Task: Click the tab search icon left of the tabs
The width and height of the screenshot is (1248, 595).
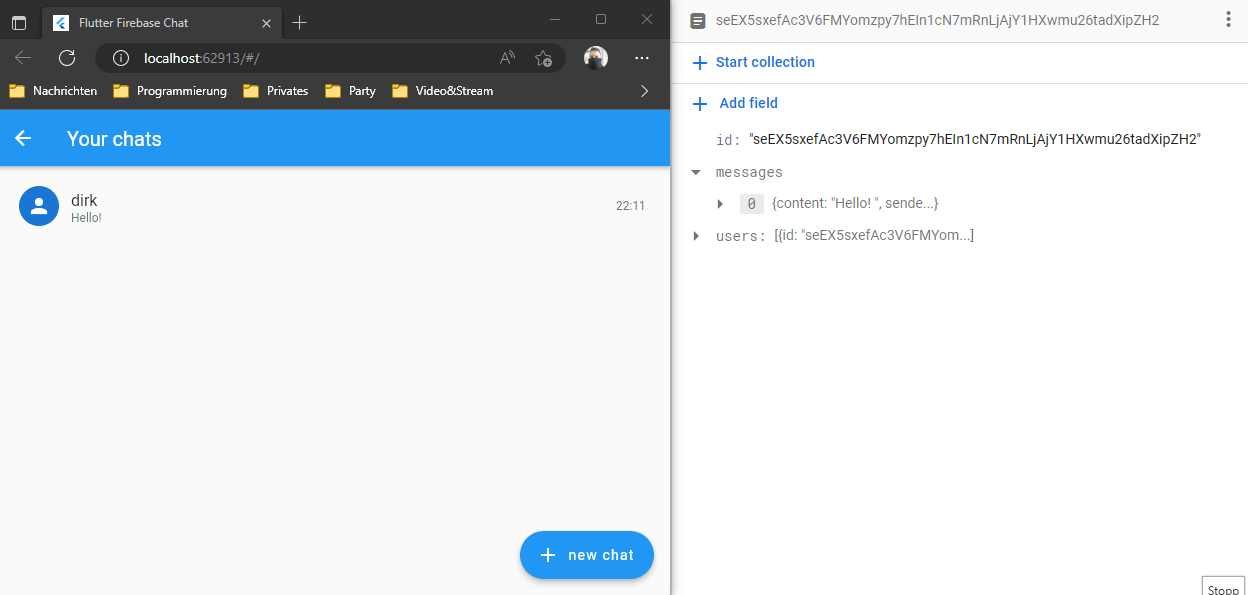Action: point(19,21)
